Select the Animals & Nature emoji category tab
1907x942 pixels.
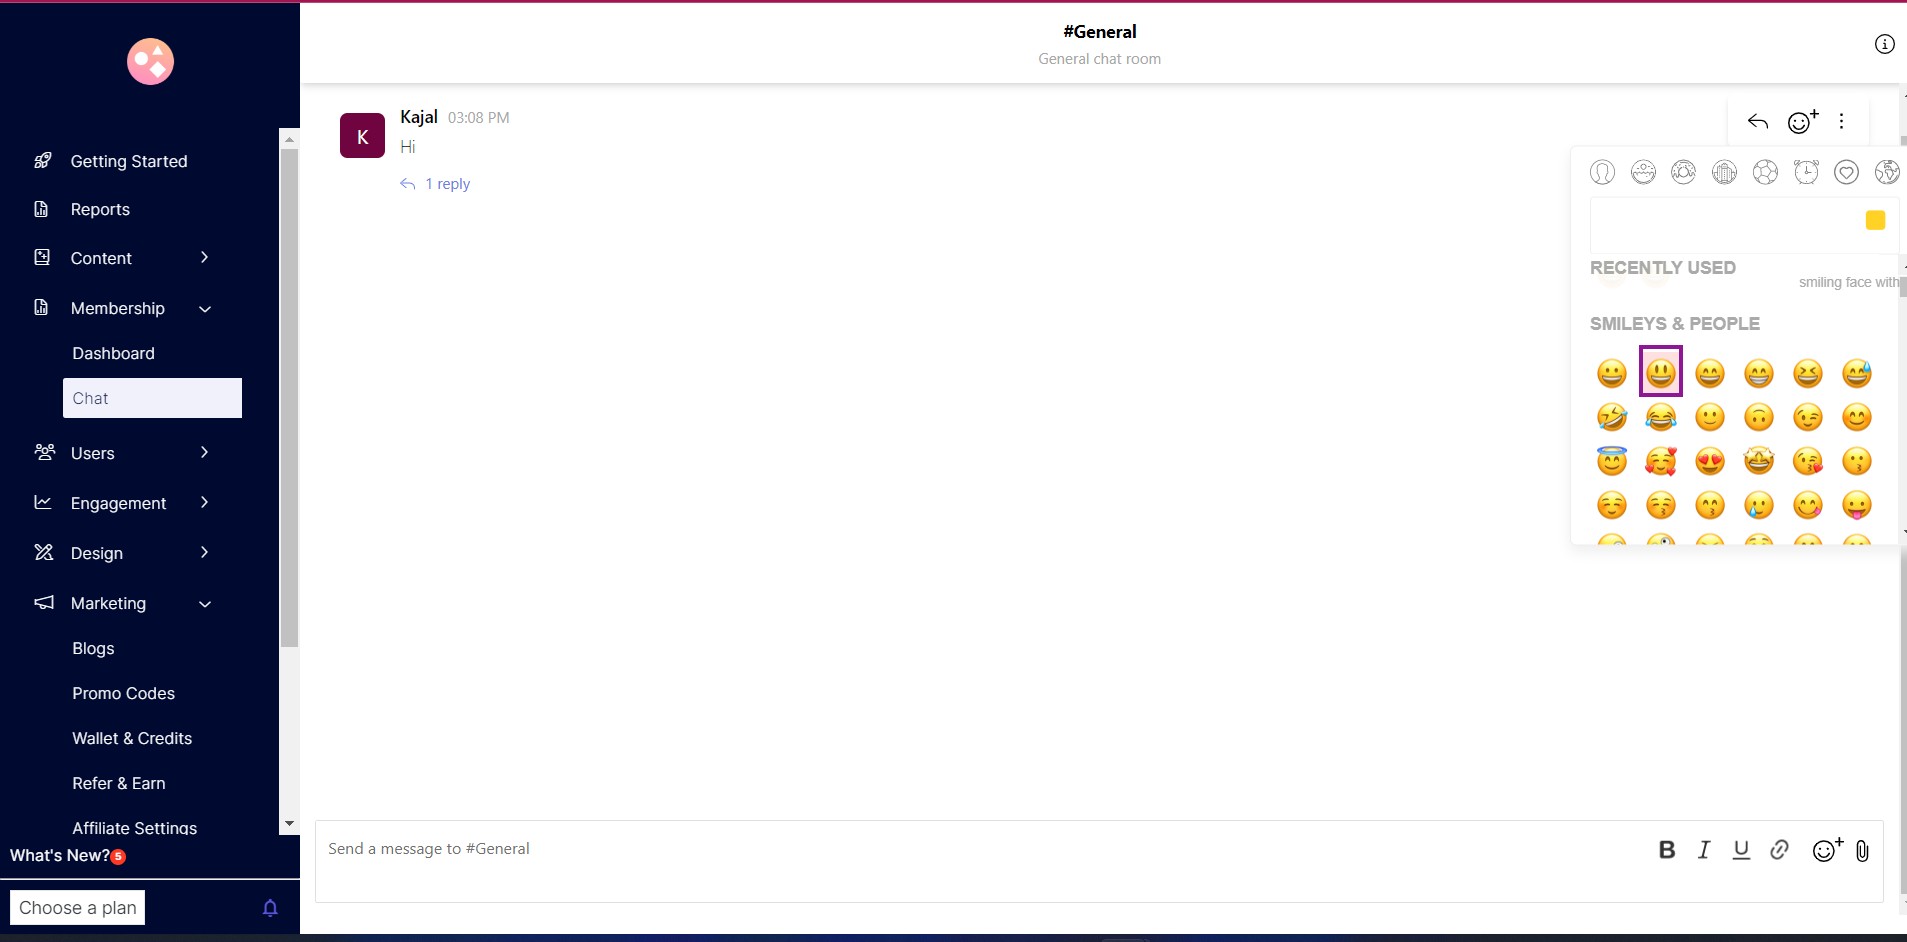pos(1643,172)
